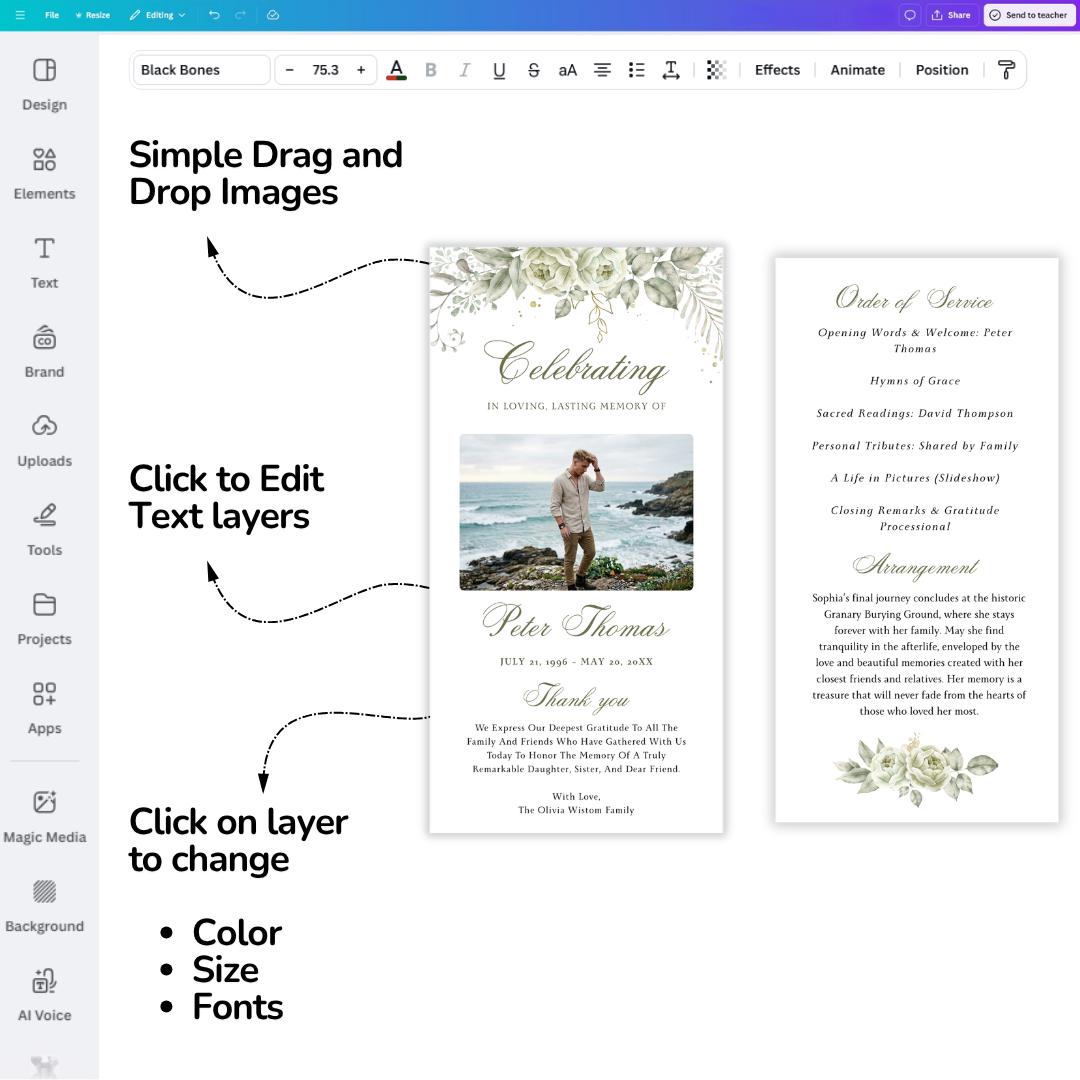Check cloud save status icon
Viewport: 1080px width, 1080px height.
(x=273, y=15)
